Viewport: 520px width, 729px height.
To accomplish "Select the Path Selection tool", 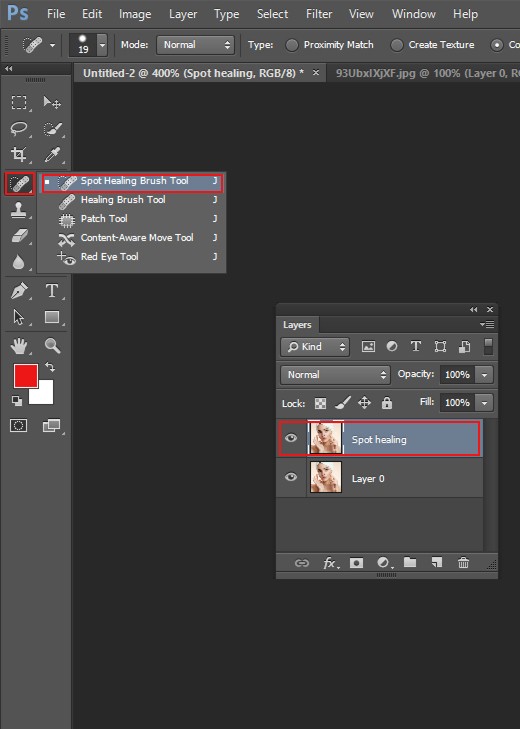I will [19, 317].
